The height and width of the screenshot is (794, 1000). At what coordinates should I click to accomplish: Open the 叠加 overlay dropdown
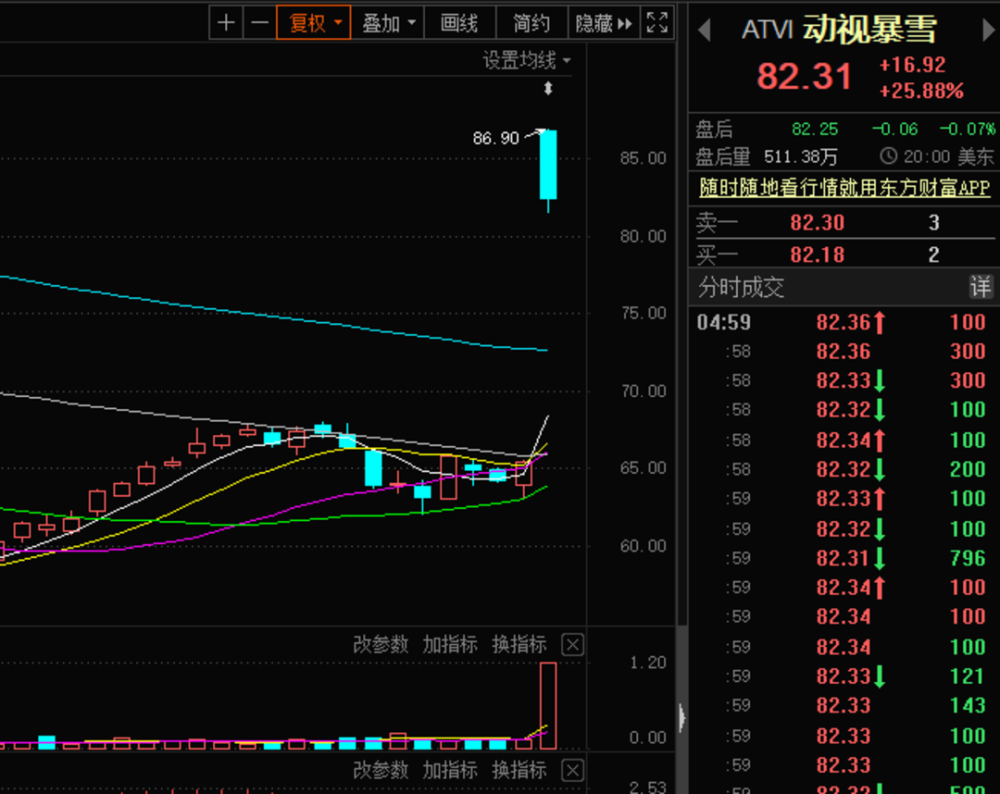click(x=388, y=24)
